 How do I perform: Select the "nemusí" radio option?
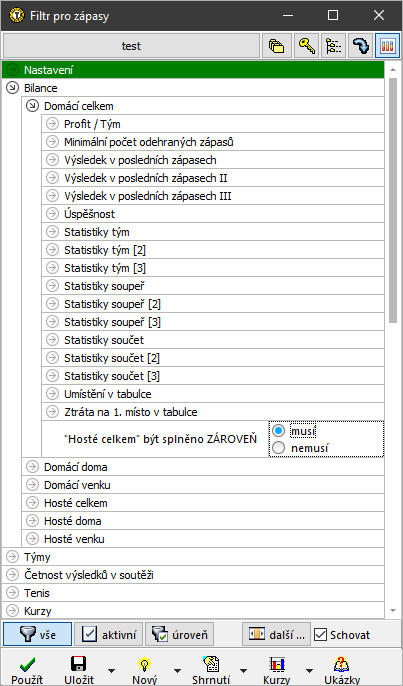coord(278,448)
